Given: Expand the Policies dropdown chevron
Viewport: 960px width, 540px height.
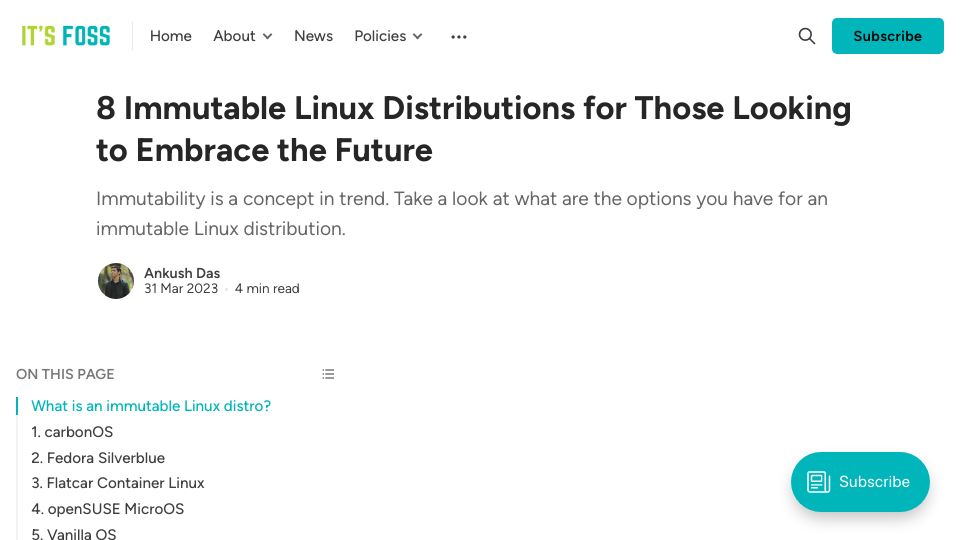Looking at the screenshot, I should (418, 37).
